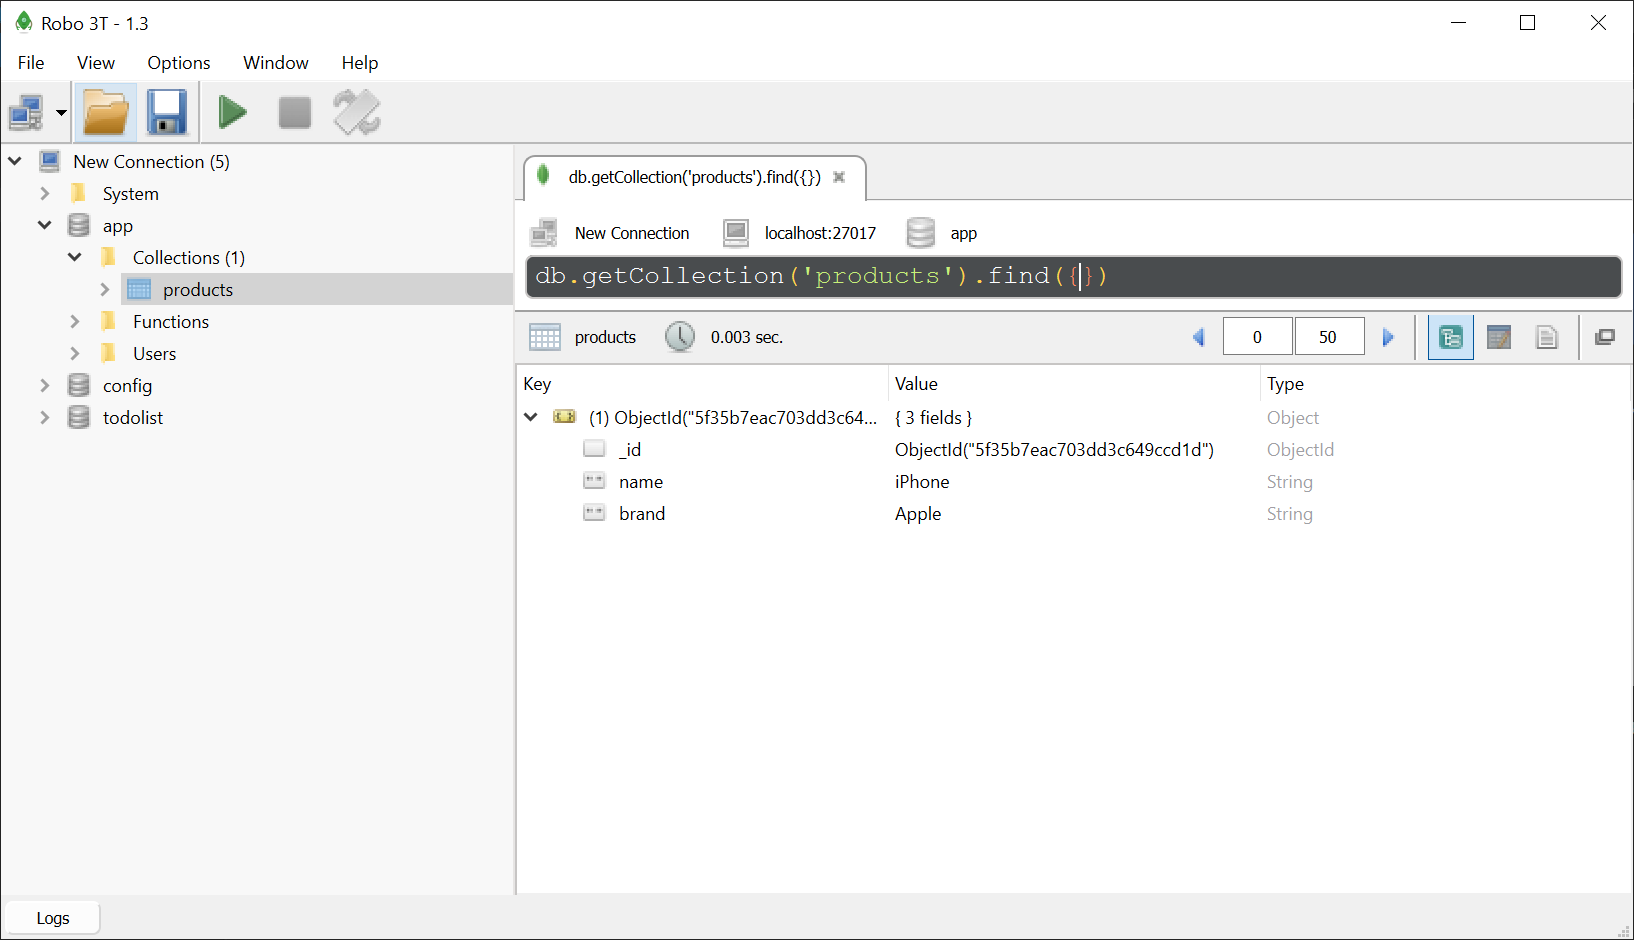The image size is (1634, 940).
Task: Open the connect dropdown arrow in toolbar
Action: [x=61, y=112]
